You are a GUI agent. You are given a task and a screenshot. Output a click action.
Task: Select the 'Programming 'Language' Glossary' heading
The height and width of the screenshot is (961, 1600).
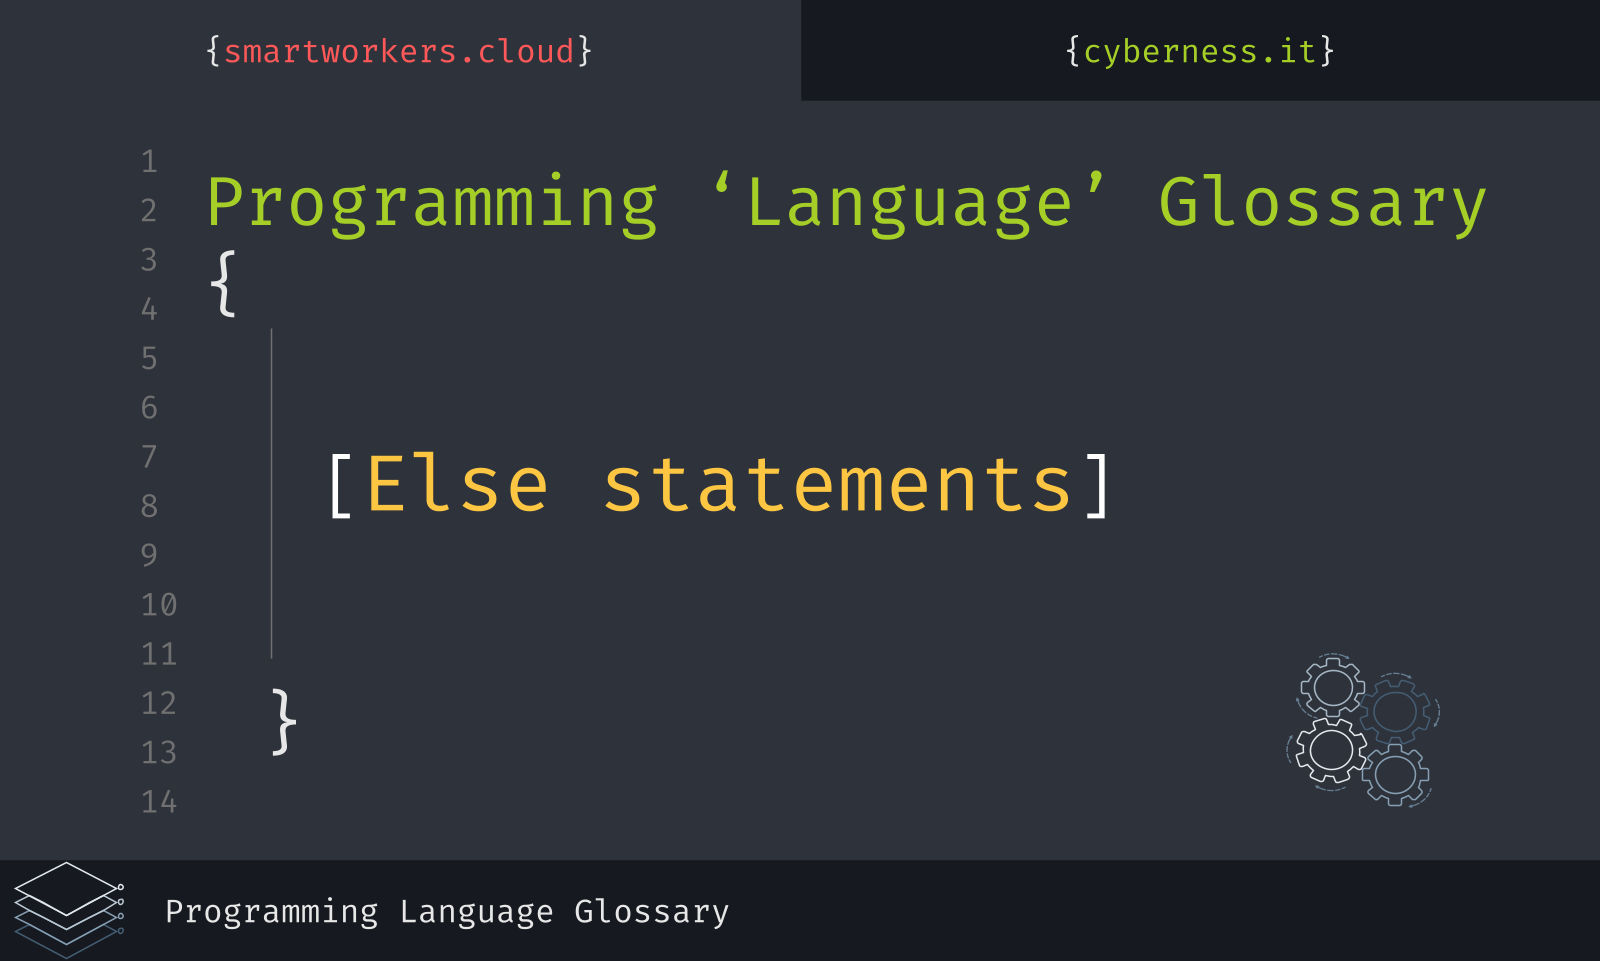click(x=846, y=204)
